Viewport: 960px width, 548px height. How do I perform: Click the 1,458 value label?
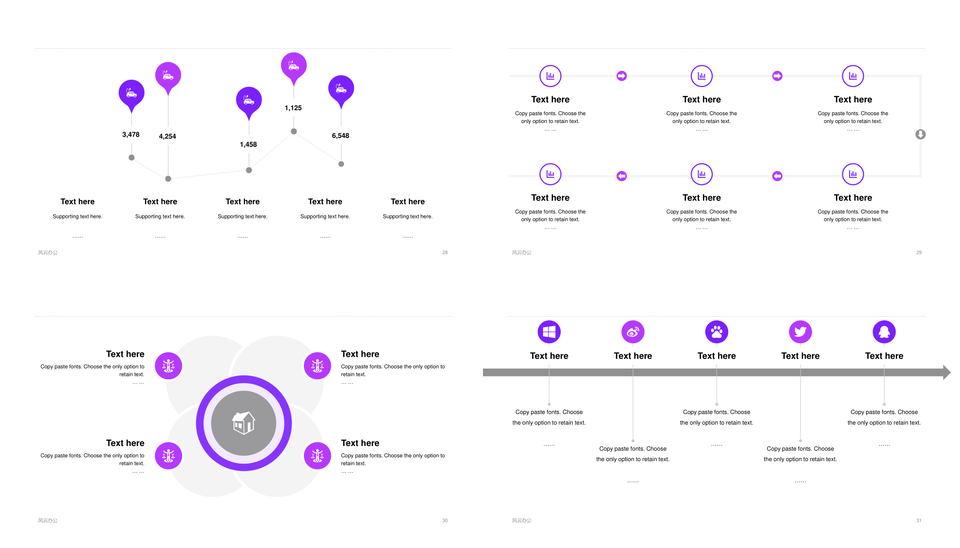[248, 145]
